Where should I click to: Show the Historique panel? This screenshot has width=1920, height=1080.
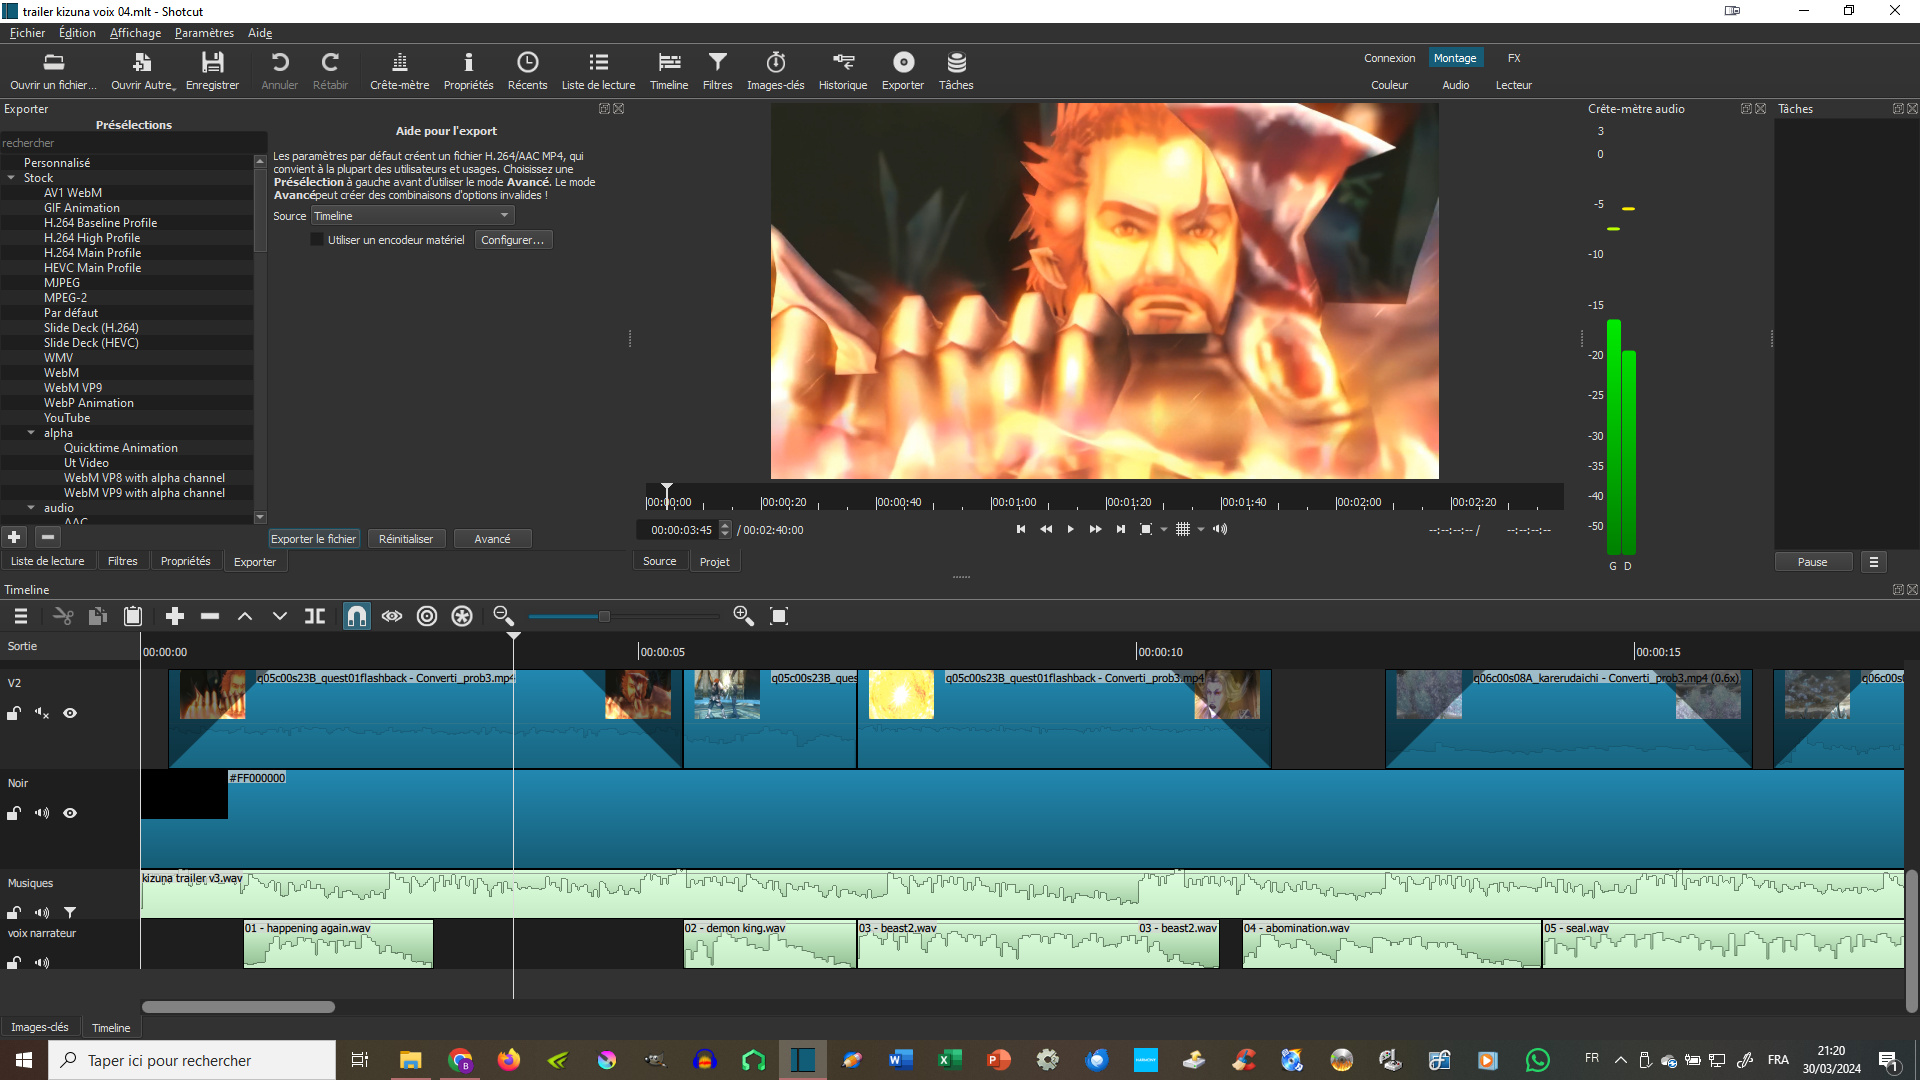tap(842, 71)
